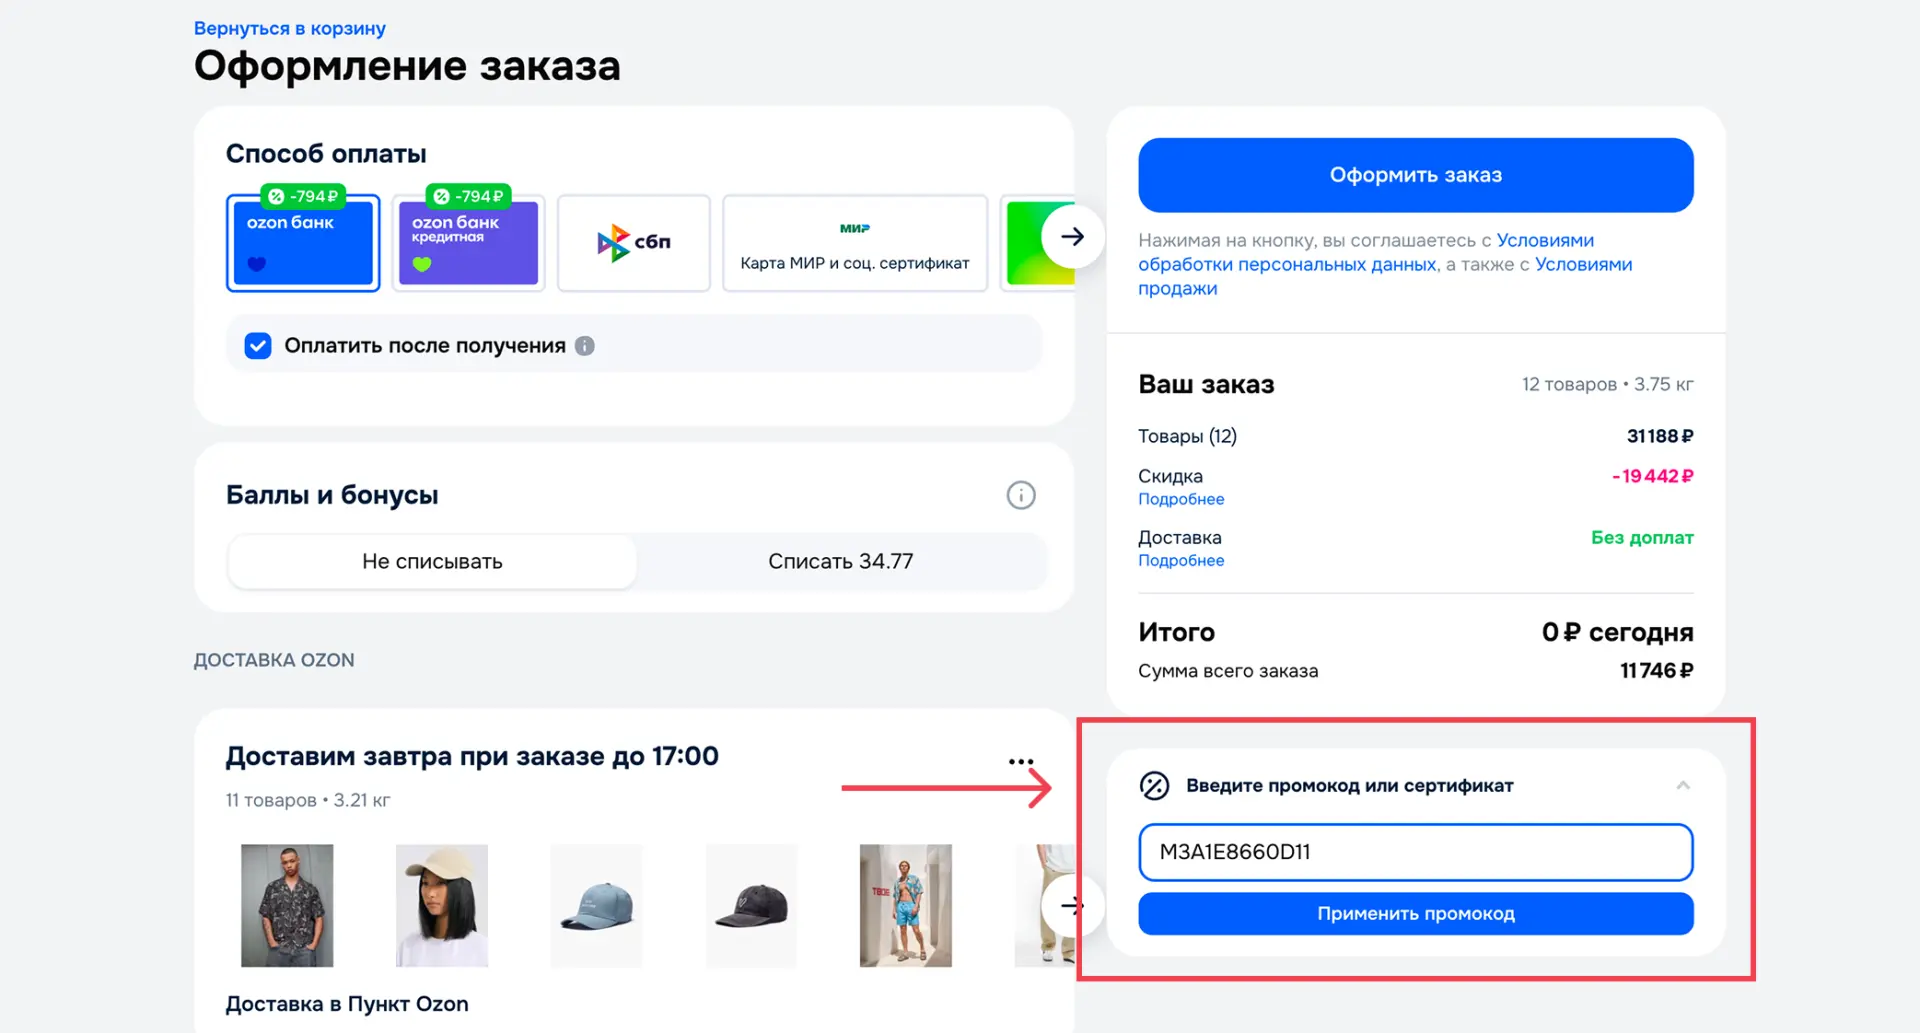This screenshot has width=1920, height=1033.
Task: Select Списать 34.77 bonus option
Action: tap(840, 562)
